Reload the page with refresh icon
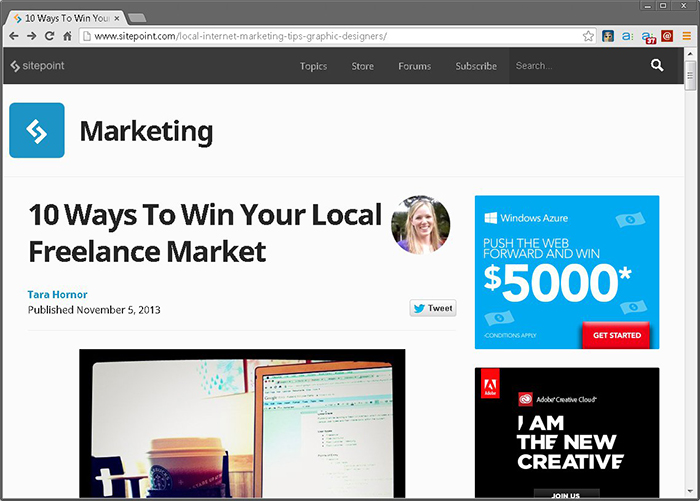The height and width of the screenshot is (501, 700). coord(50,36)
